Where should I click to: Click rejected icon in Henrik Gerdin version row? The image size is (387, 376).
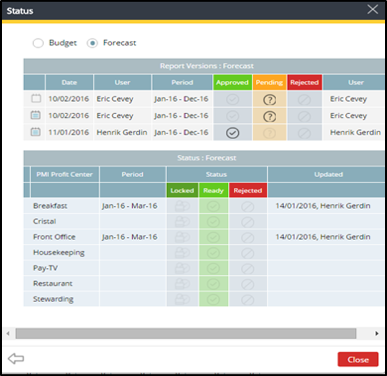304,133
